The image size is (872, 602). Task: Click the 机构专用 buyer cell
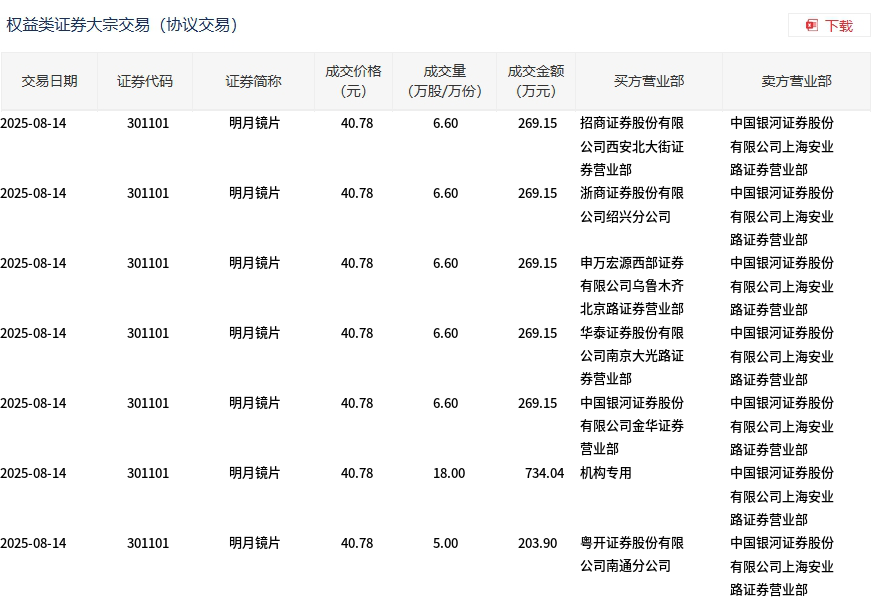(x=606, y=473)
